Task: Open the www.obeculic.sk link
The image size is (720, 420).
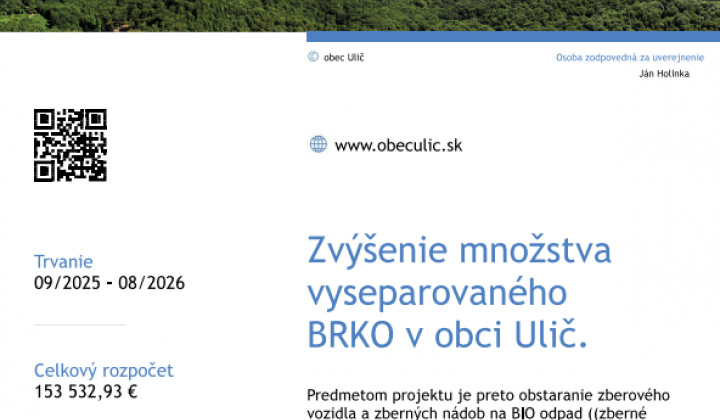Action: pyautogui.click(x=398, y=145)
